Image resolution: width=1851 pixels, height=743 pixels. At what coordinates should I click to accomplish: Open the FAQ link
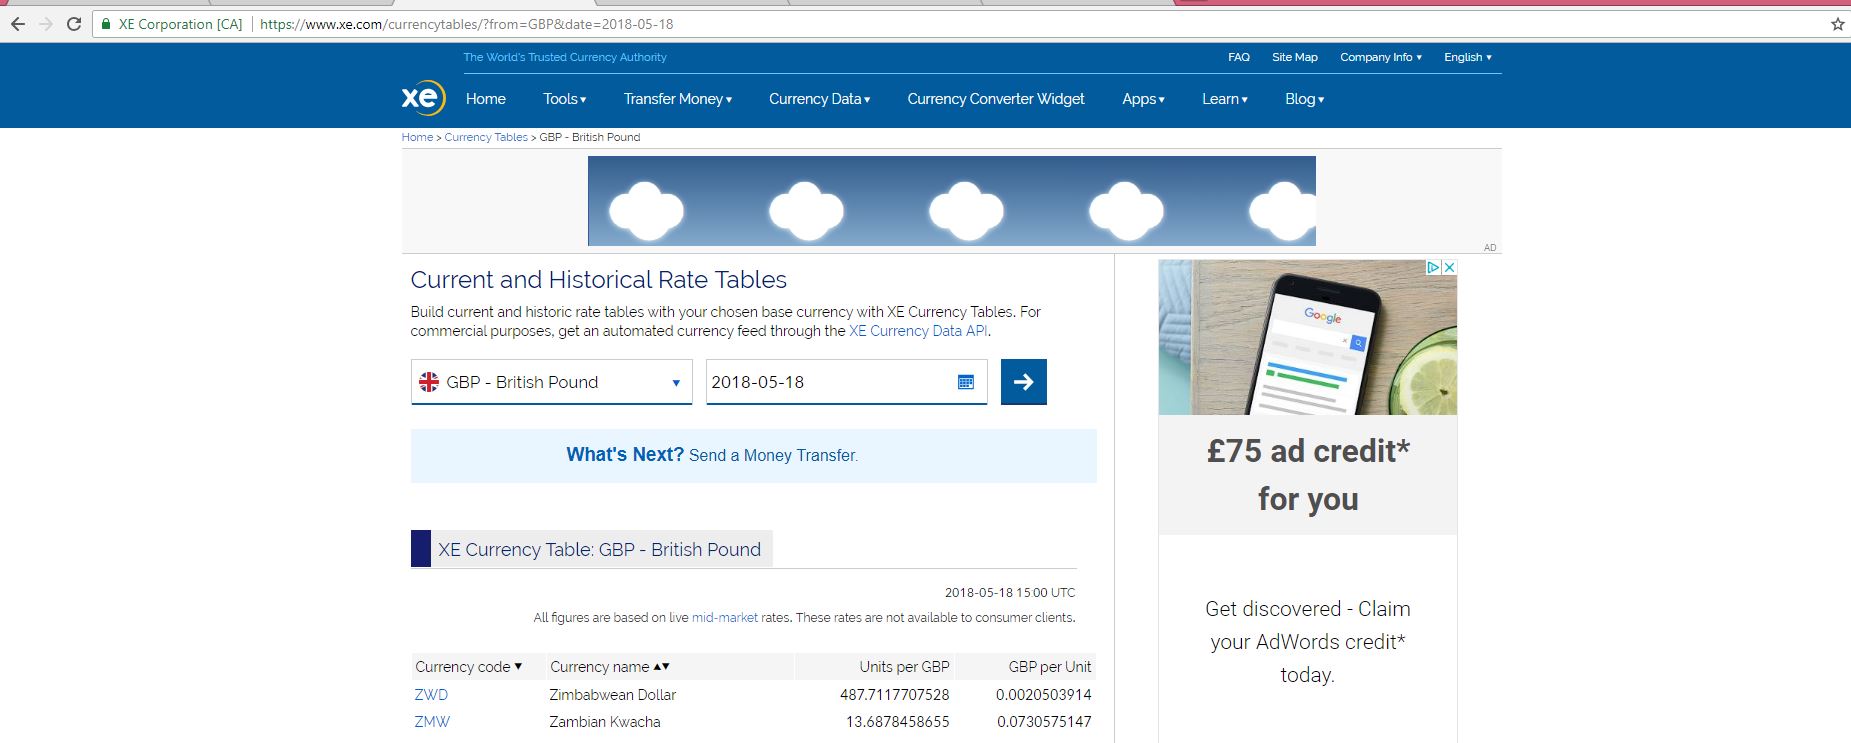coord(1239,57)
